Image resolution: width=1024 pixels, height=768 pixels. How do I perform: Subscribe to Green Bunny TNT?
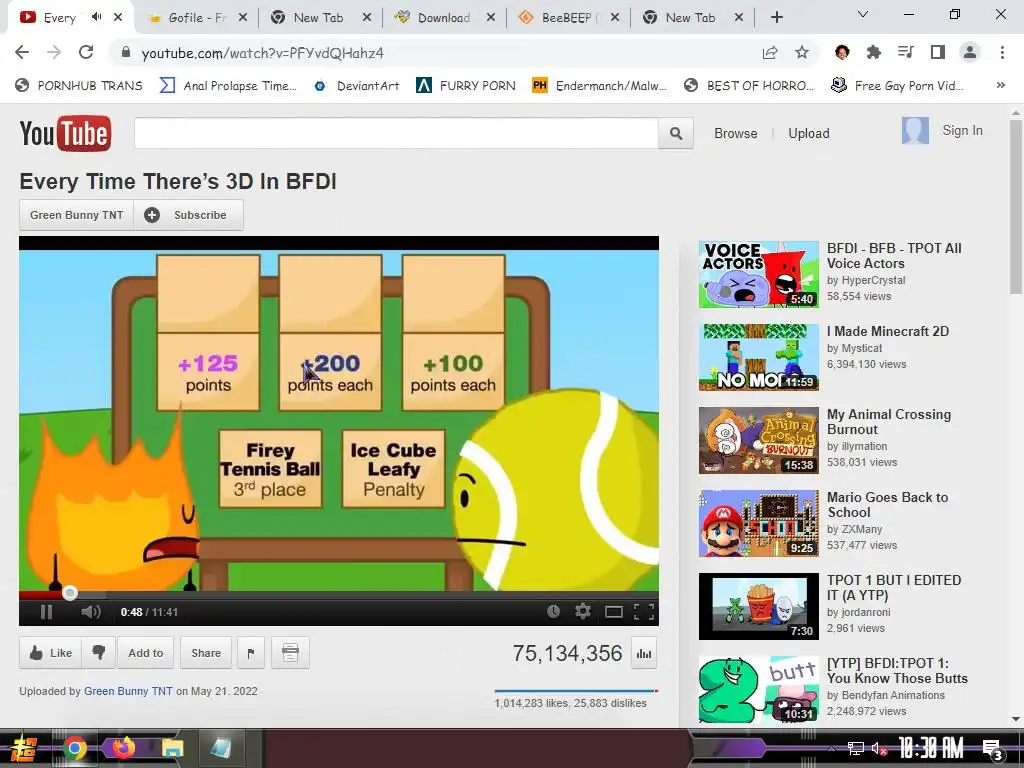(x=188, y=215)
